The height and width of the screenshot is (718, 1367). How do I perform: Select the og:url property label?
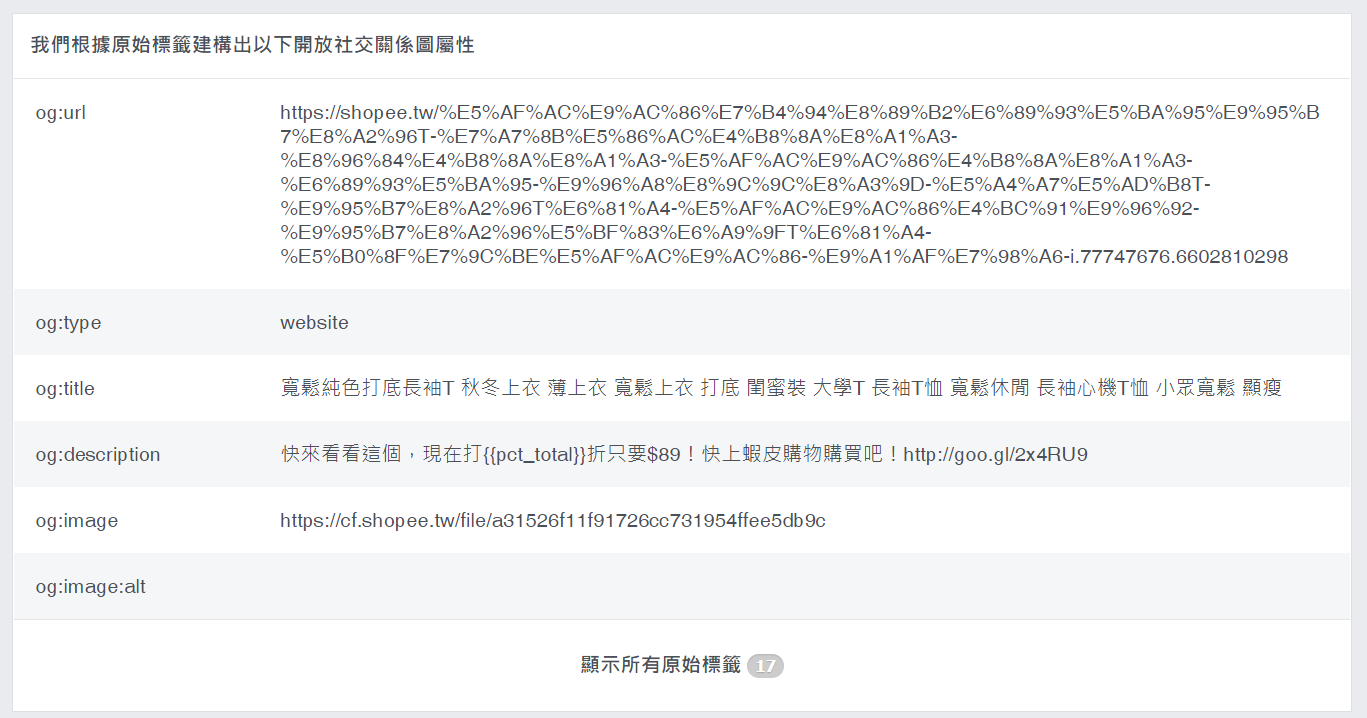(x=61, y=113)
